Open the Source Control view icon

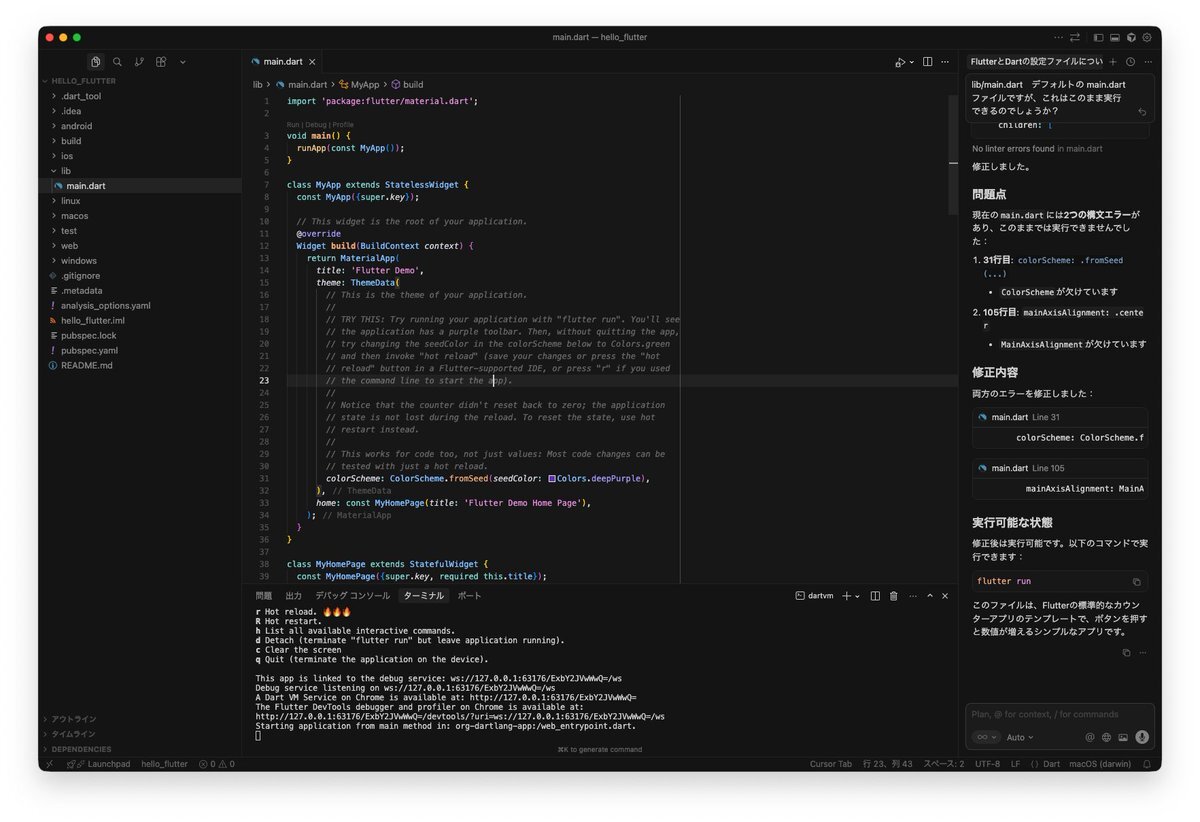pos(139,62)
